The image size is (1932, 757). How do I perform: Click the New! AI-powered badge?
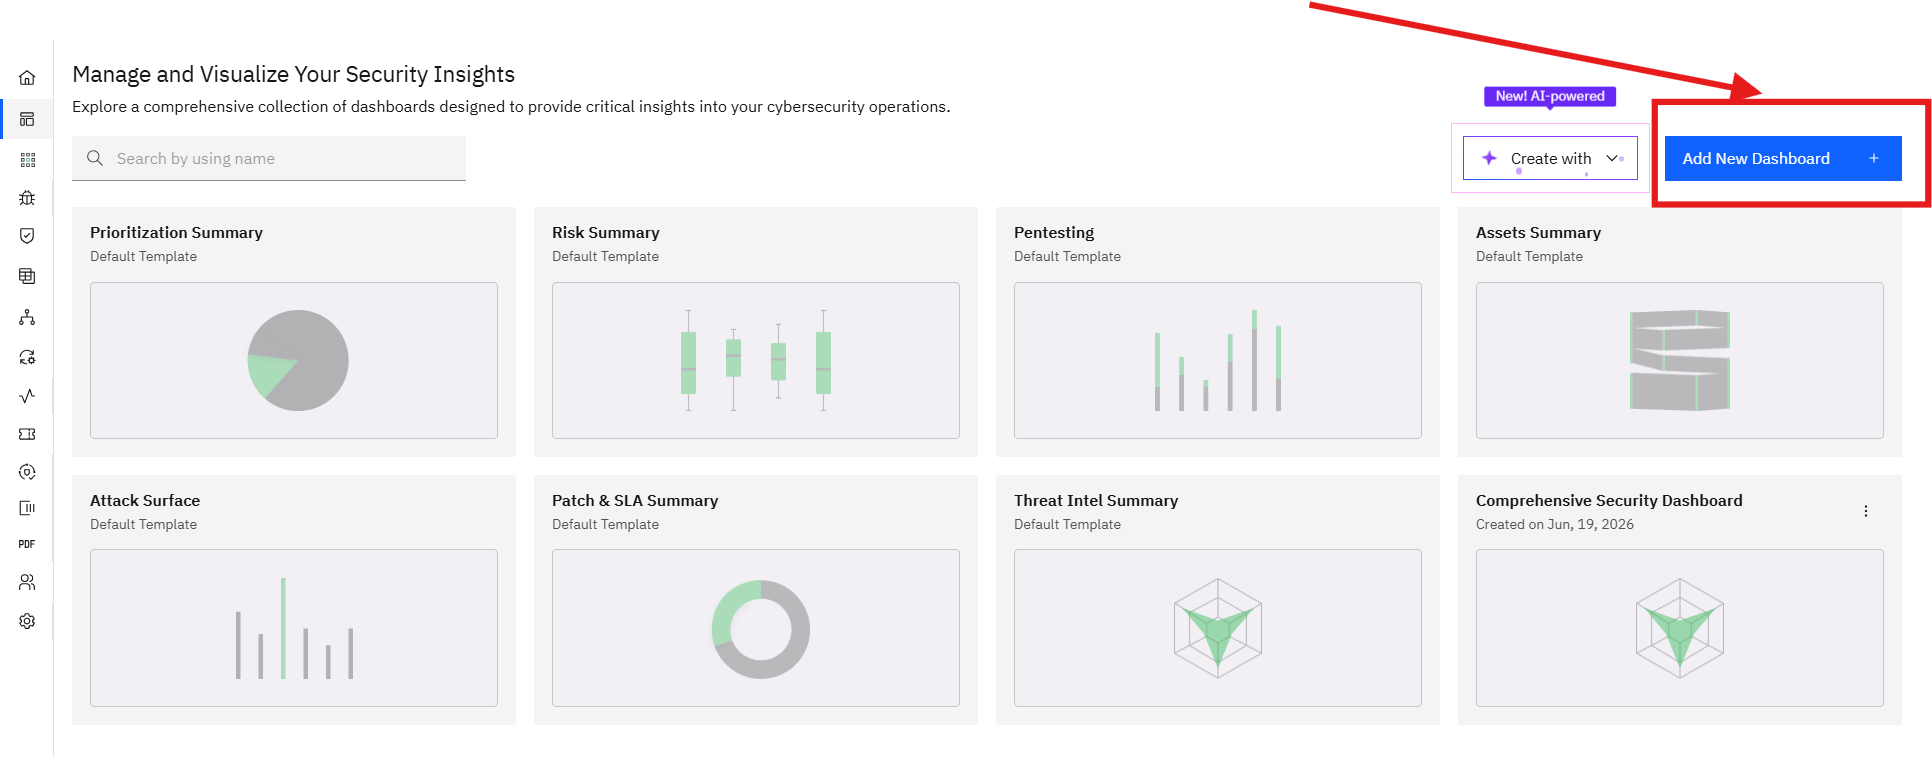[x=1550, y=96]
